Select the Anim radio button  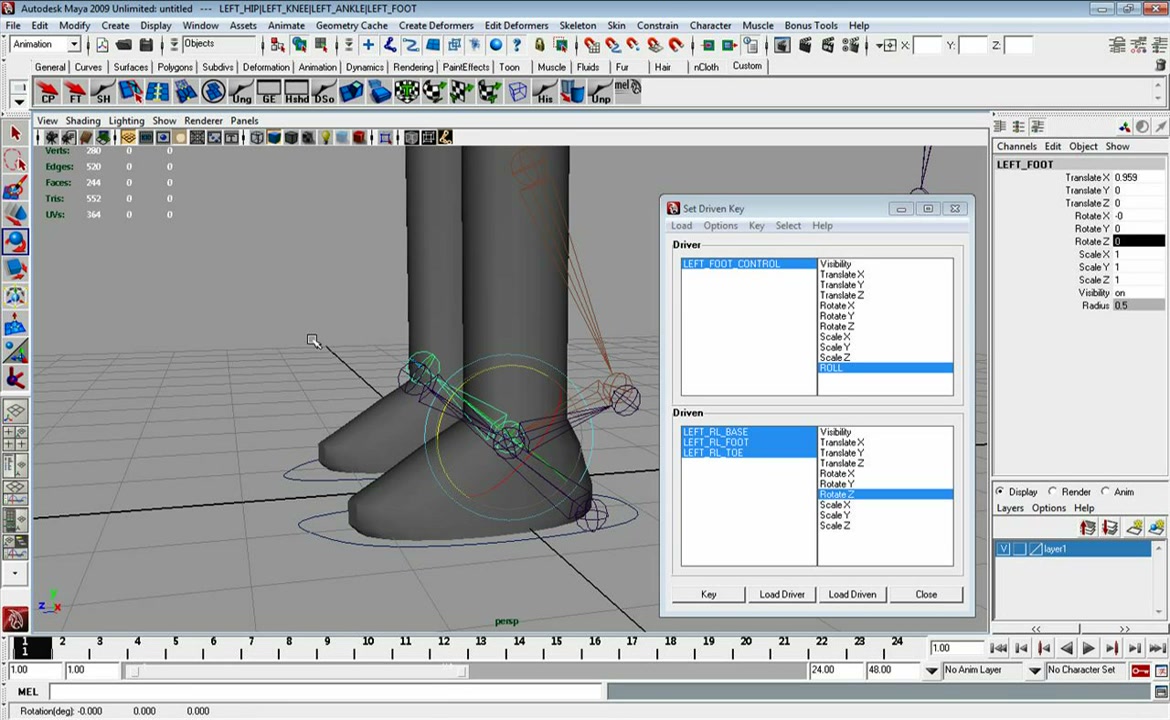tap(1105, 492)
